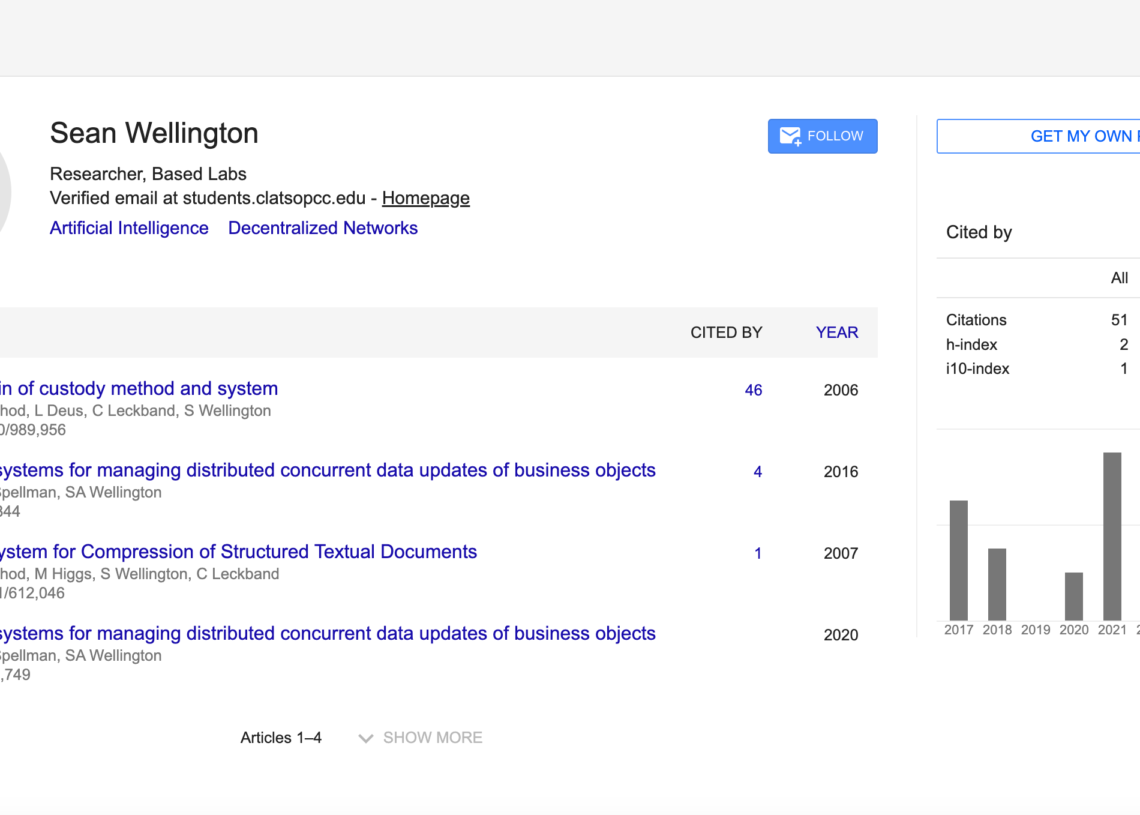The height and width of the screenshot is (815, 1140).
Task: Expand the list with Show More chevron
Action: coord(420,738)
